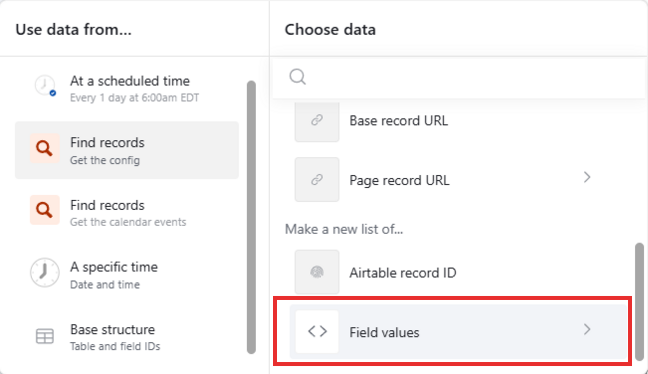
Task: Click the 'Every 1 day at 6:00am EDT' text
Action: 134,98
